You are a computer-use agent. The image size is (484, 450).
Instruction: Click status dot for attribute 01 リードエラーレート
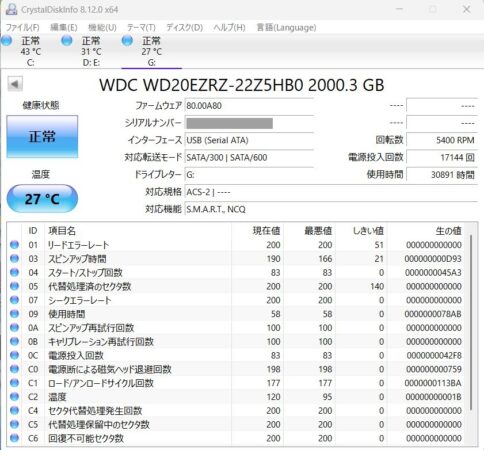coord(14,245)
